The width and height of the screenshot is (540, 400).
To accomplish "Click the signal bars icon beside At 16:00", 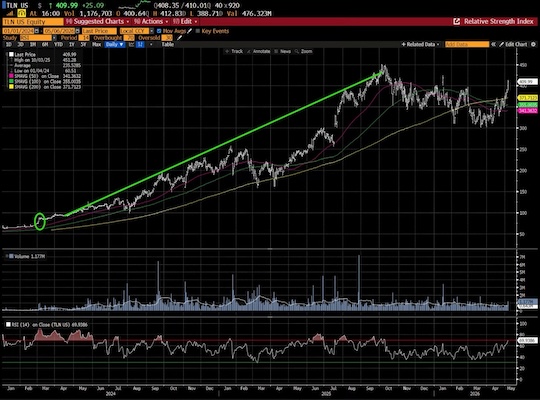I will coord(10,13).
